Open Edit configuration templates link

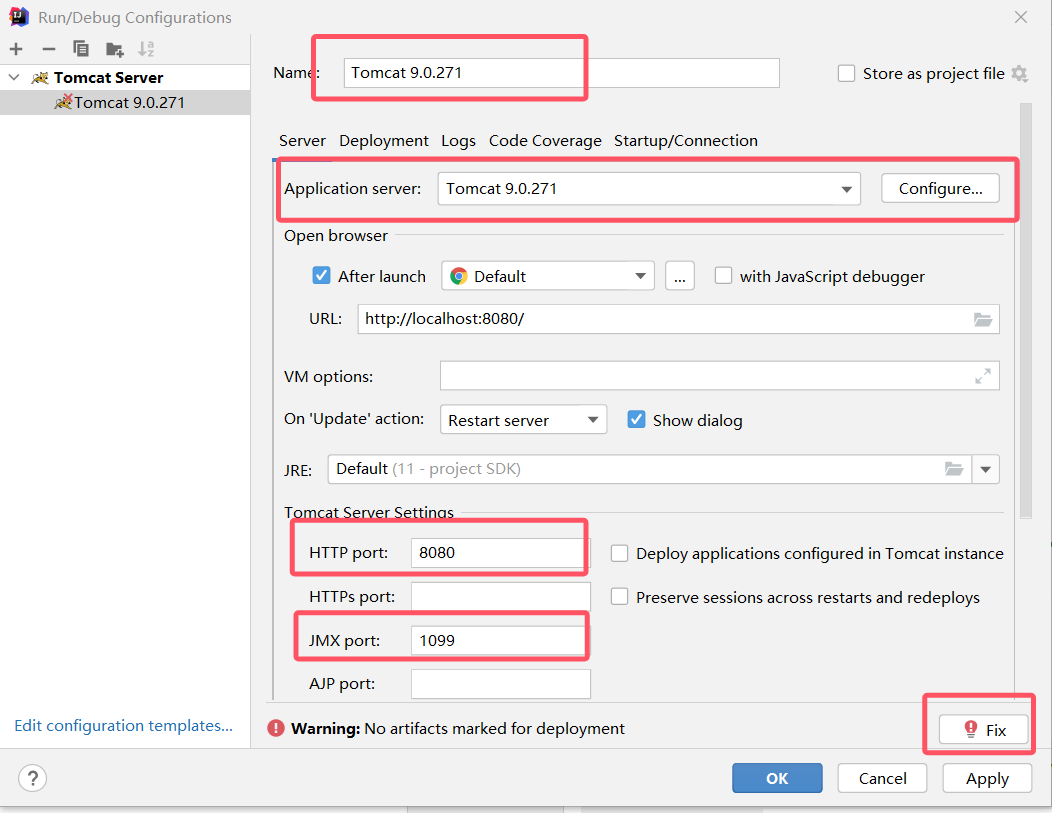[x=123, y=726]
